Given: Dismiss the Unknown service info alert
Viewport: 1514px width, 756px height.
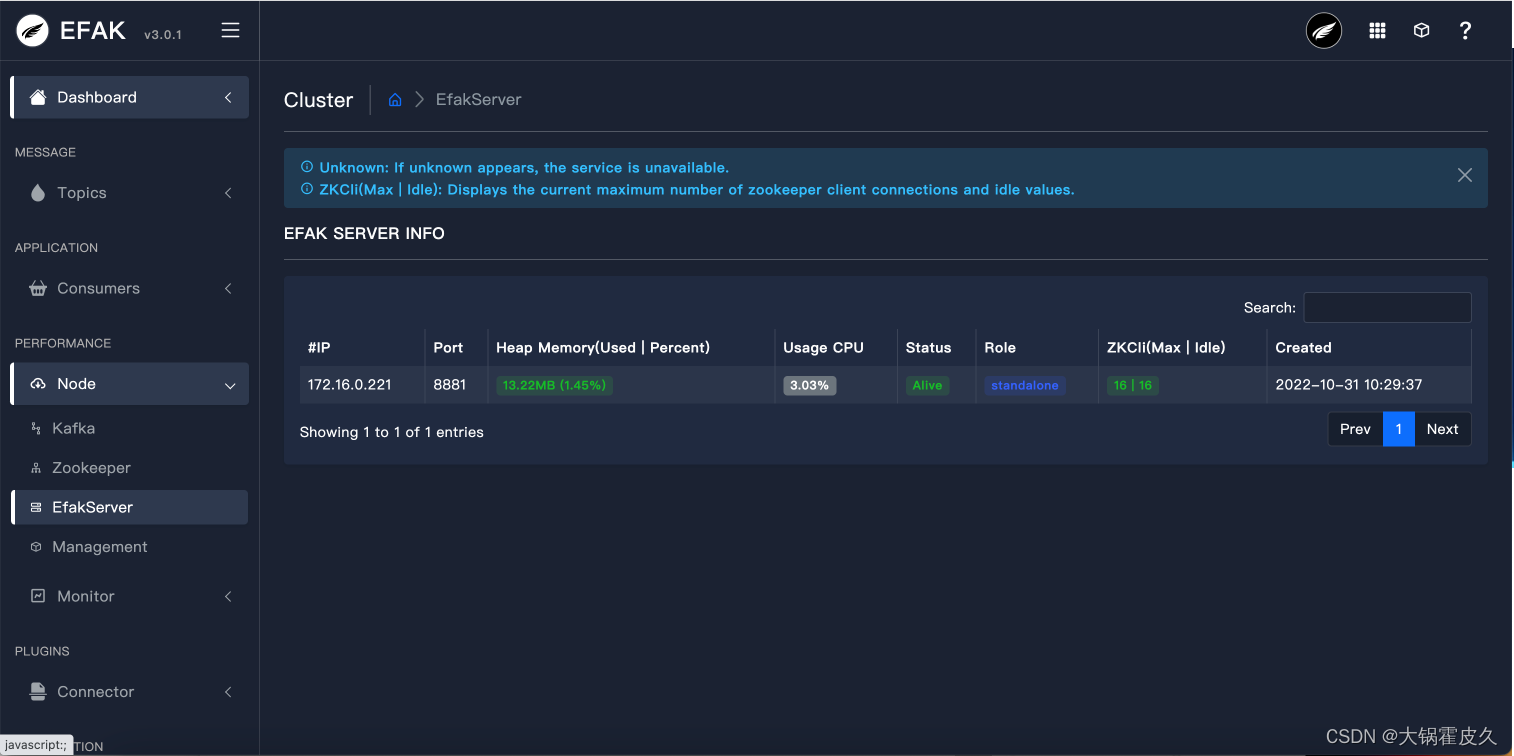Looking at the screenshot, I should [x=1465, y=175].
